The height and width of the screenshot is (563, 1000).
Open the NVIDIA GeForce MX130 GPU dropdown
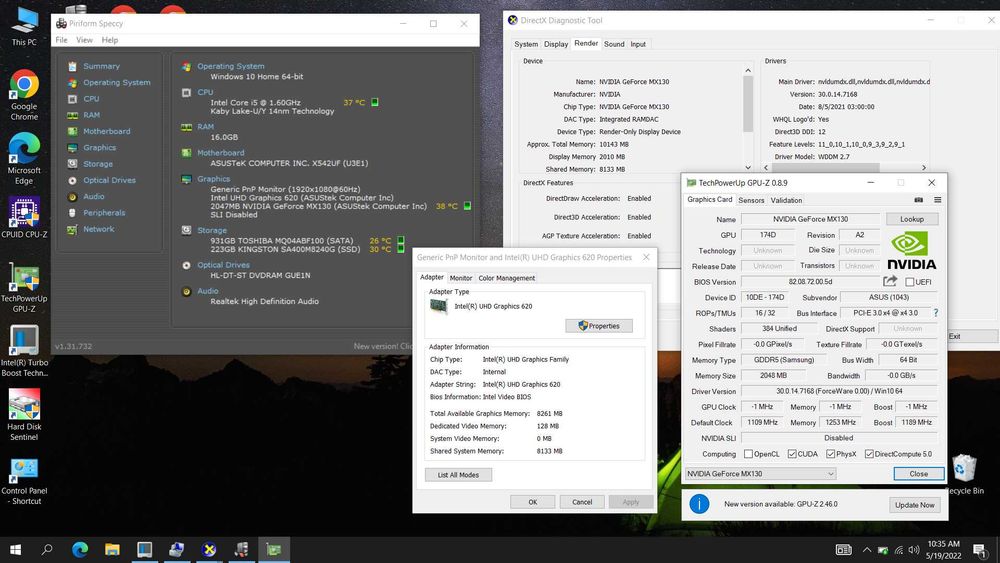click(x=760, y=474)
